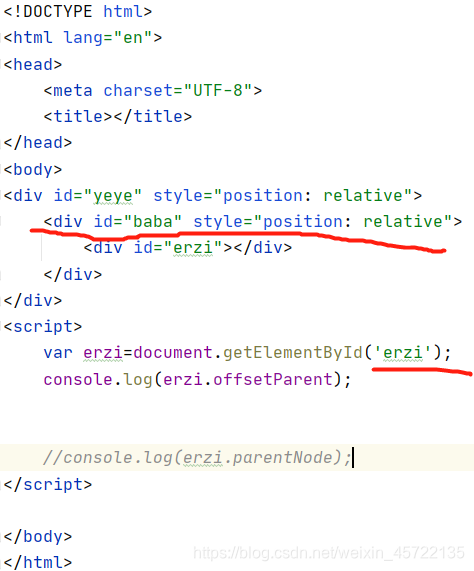Viewport: 474px width, 571px height.
Task: Click the var erzi=document.getElementById line
Action: pyautogui.click(x=248, y=353)
